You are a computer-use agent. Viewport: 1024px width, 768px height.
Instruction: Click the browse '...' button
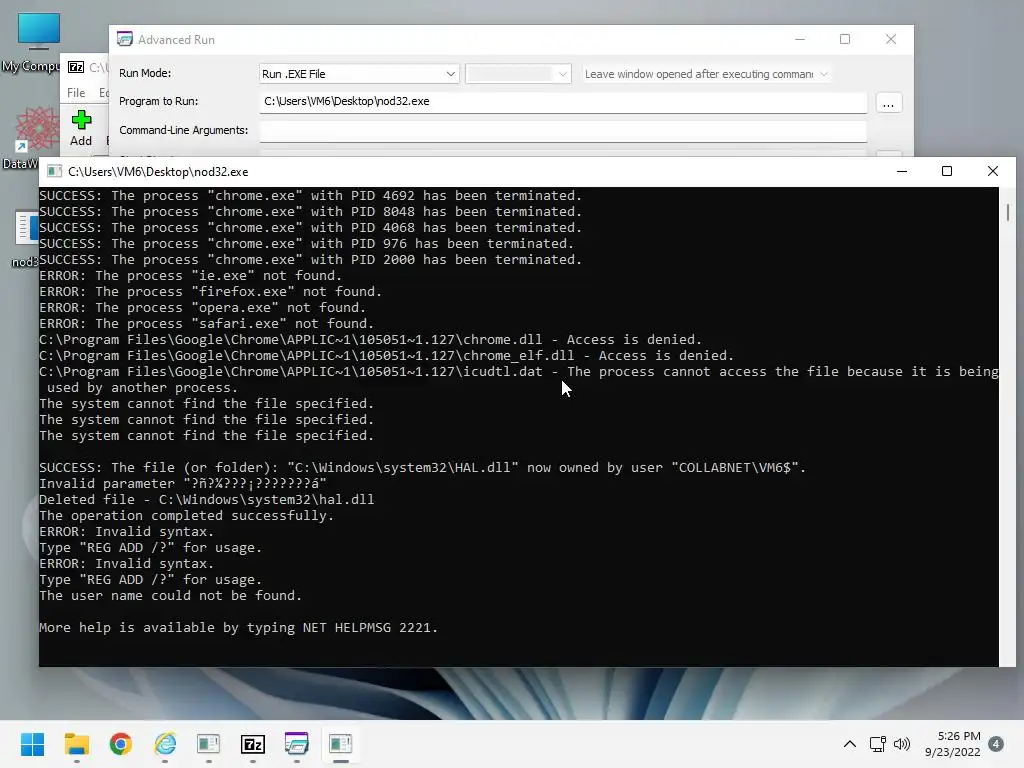point(888,103)
